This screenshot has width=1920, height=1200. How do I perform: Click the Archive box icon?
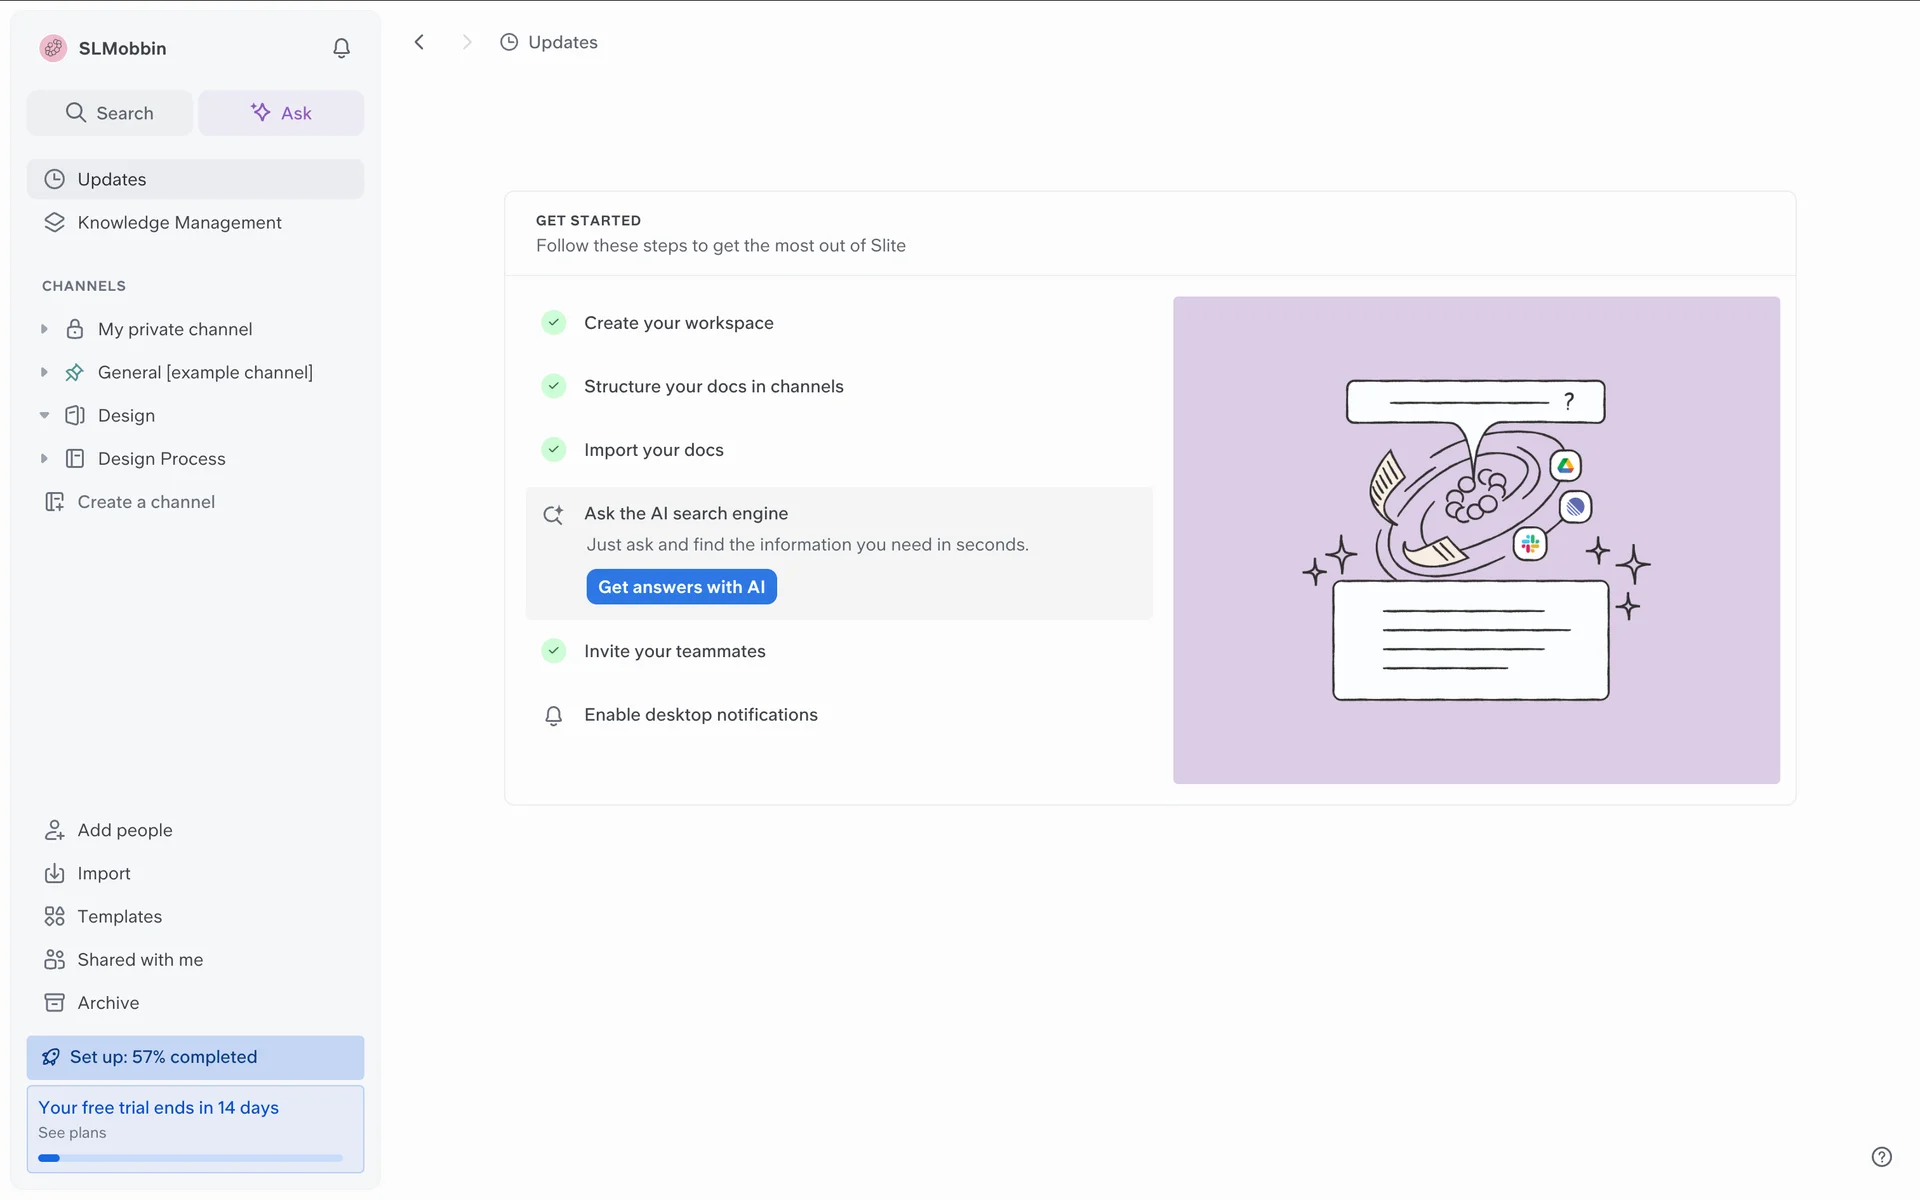pyautogui.click(x=54, y=1002)
